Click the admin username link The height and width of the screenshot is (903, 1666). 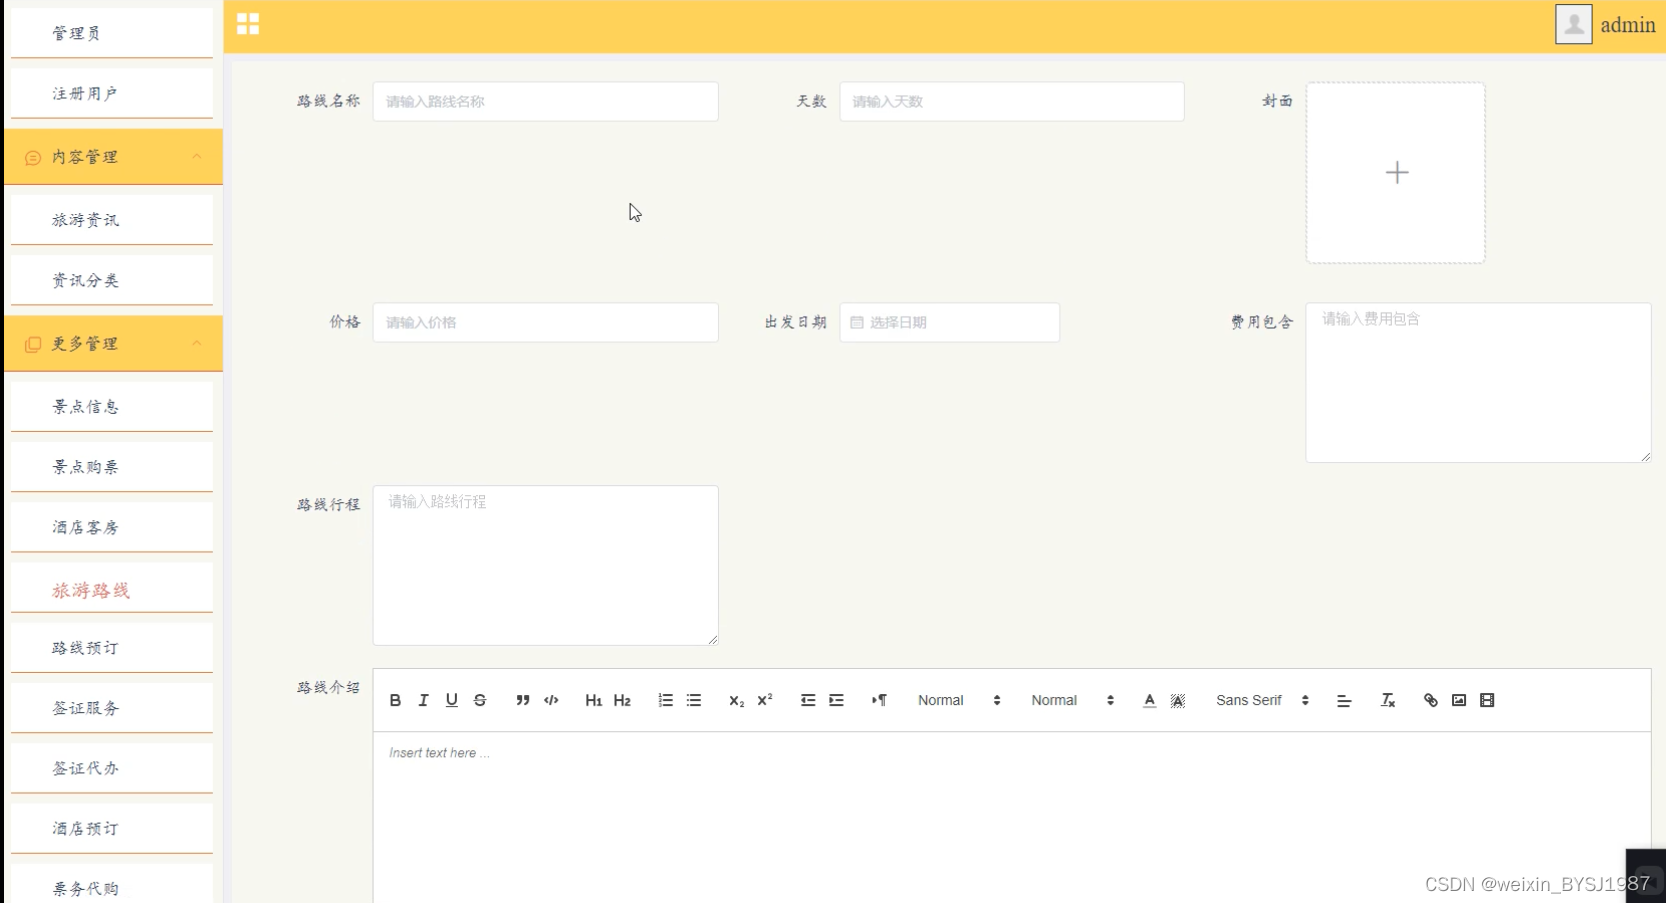(x=1628, y=25)
